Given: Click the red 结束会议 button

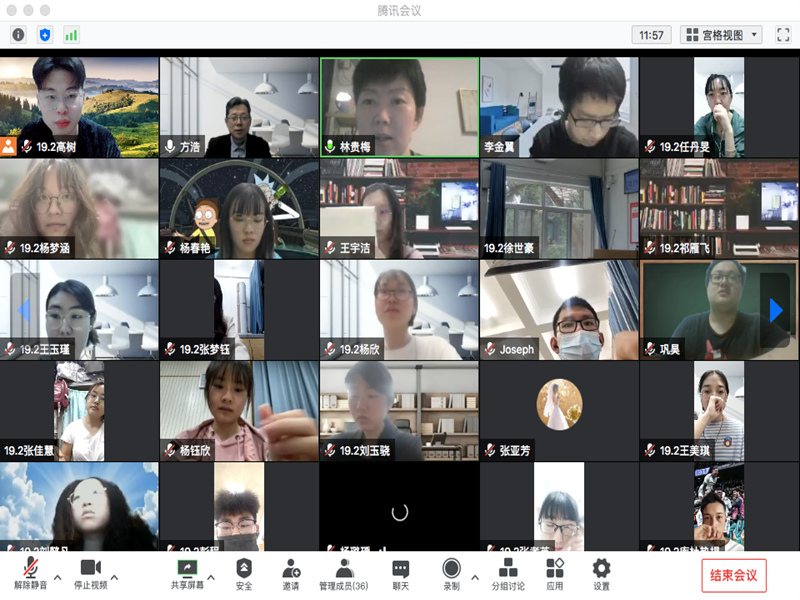Looking at the screenshot, I should click(733, 575).
